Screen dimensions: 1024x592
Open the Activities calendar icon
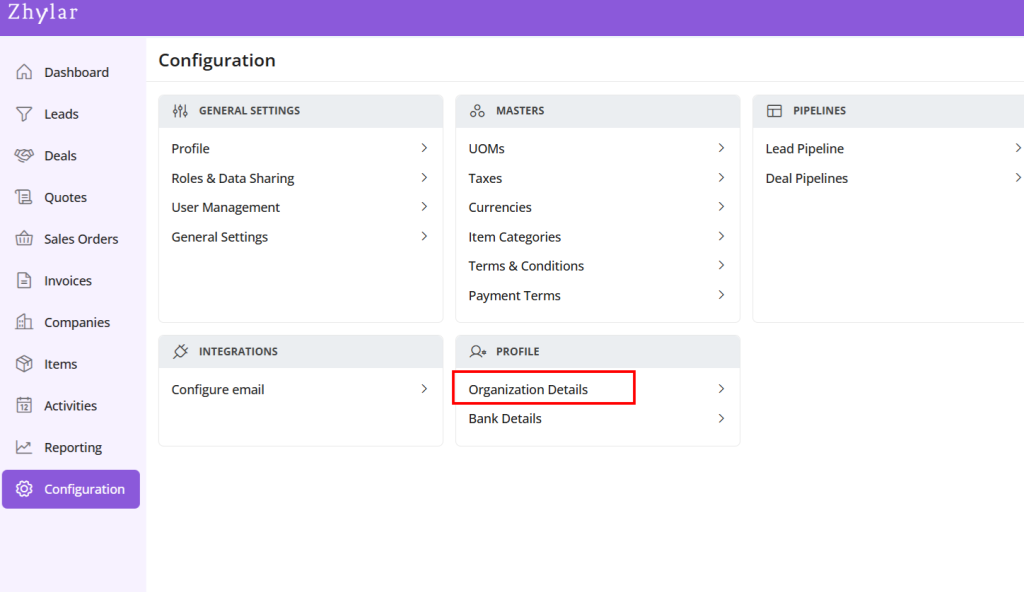tap(24, 406)
